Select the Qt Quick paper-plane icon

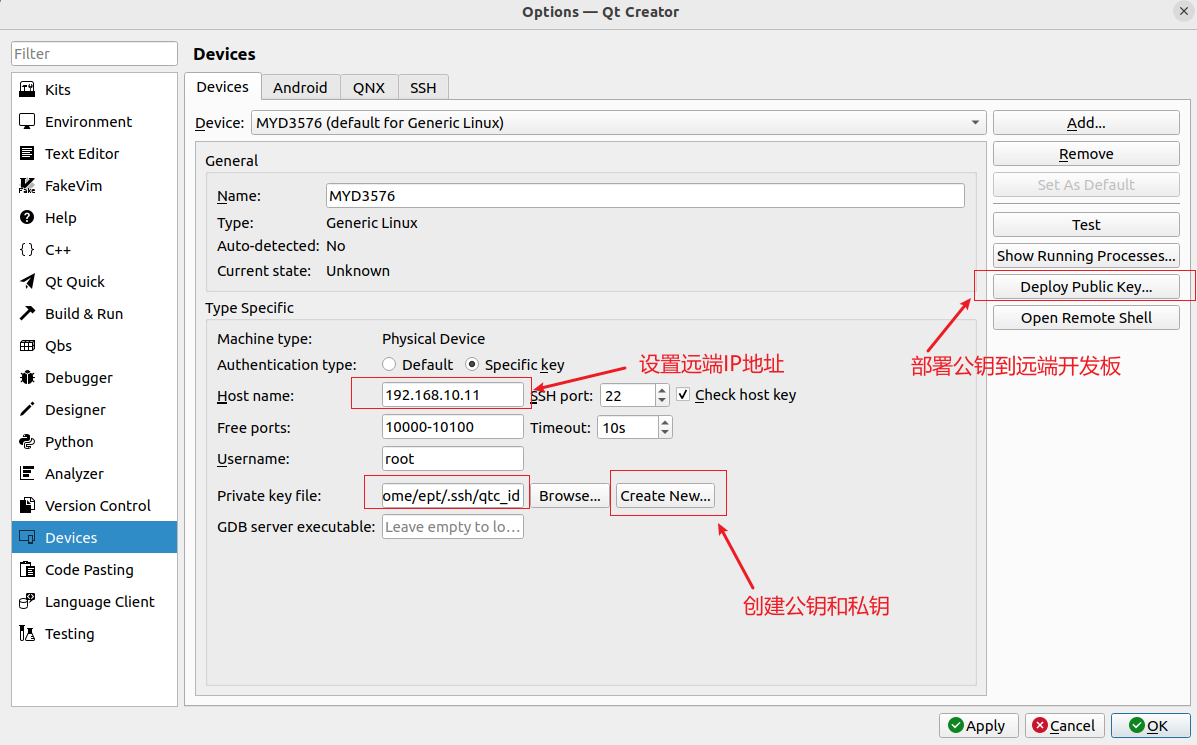point(27,282)
